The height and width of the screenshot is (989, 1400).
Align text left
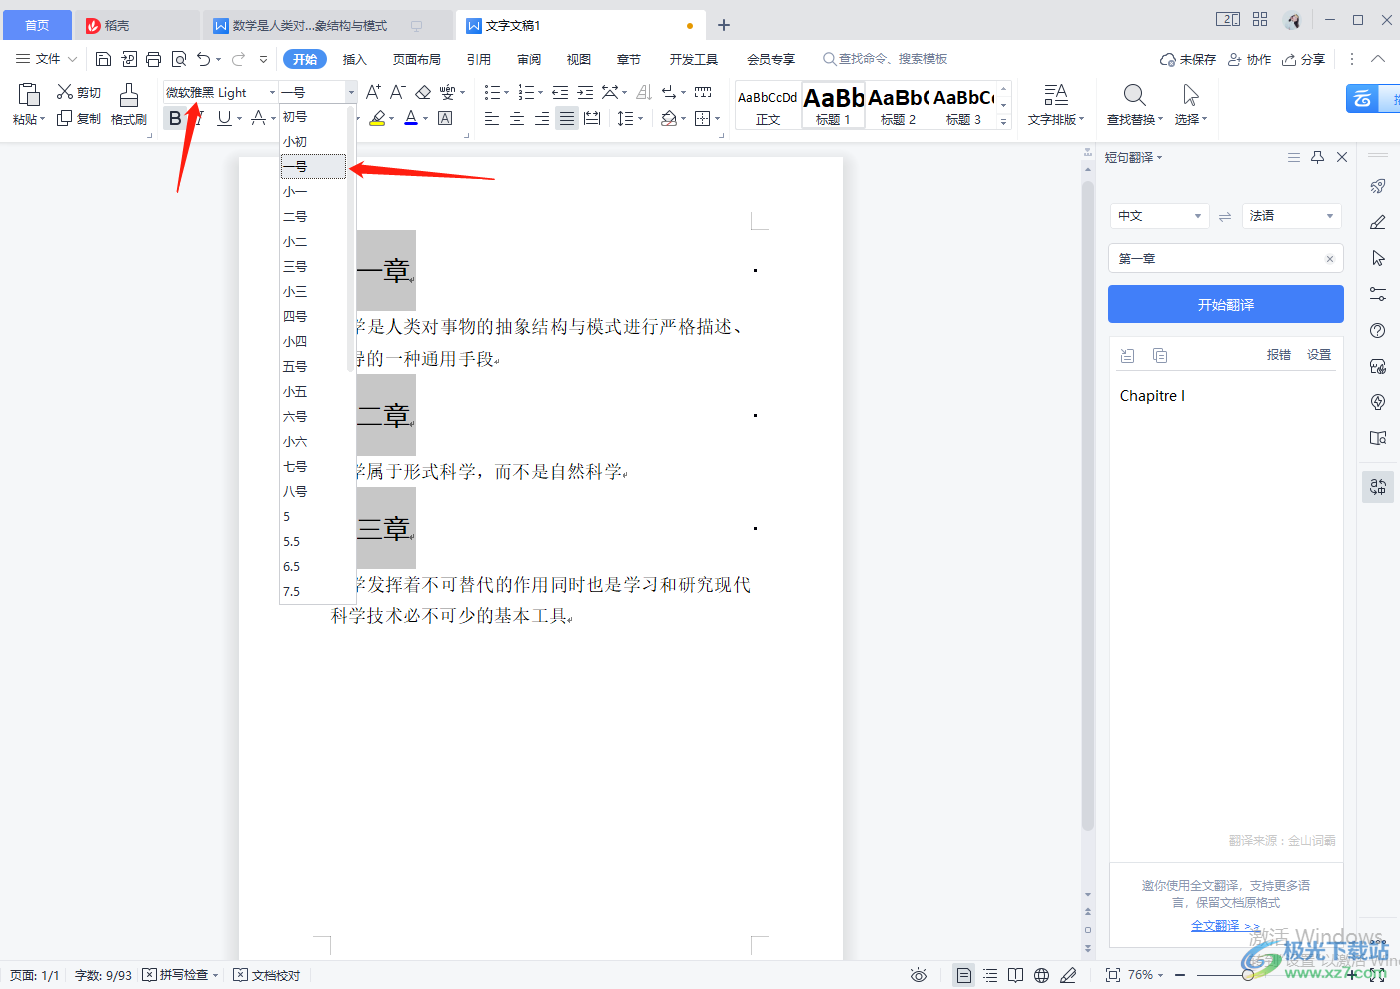(x=492, y=118)
